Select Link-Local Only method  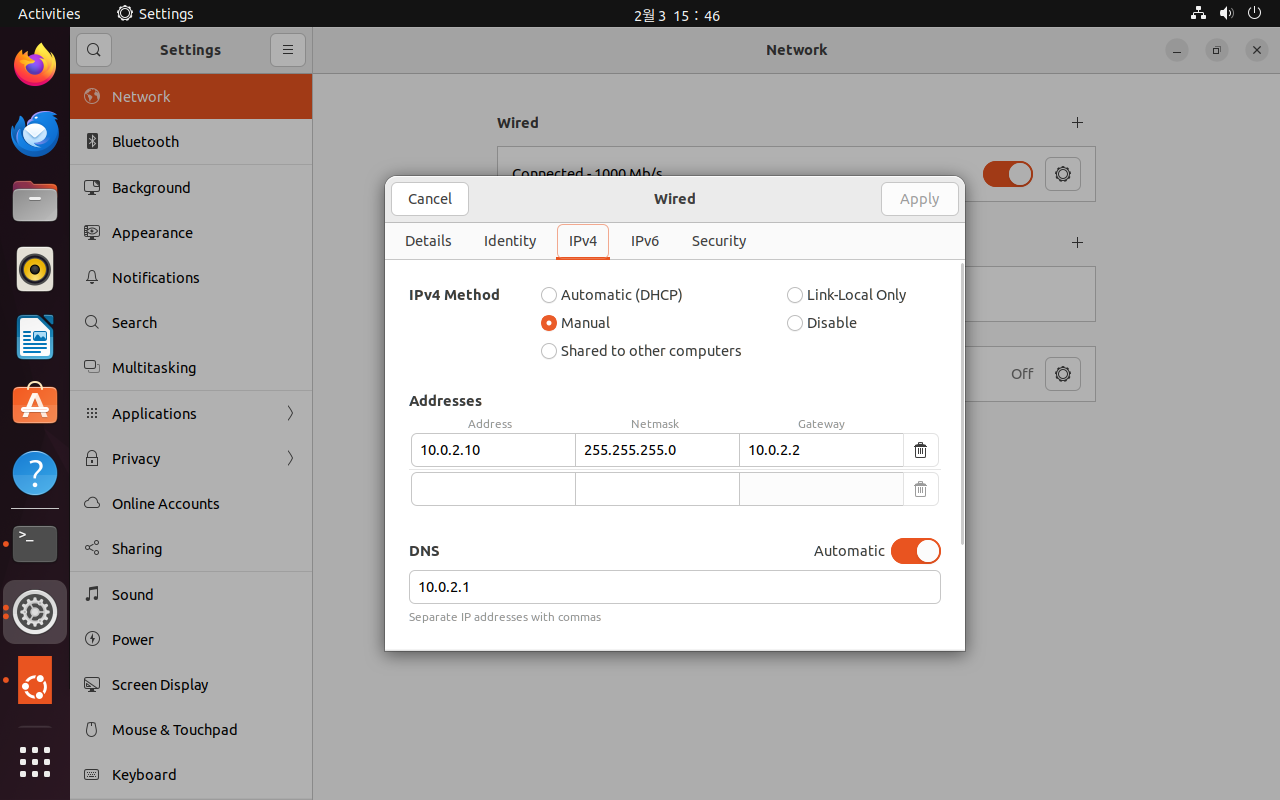[x=847, y=295]
